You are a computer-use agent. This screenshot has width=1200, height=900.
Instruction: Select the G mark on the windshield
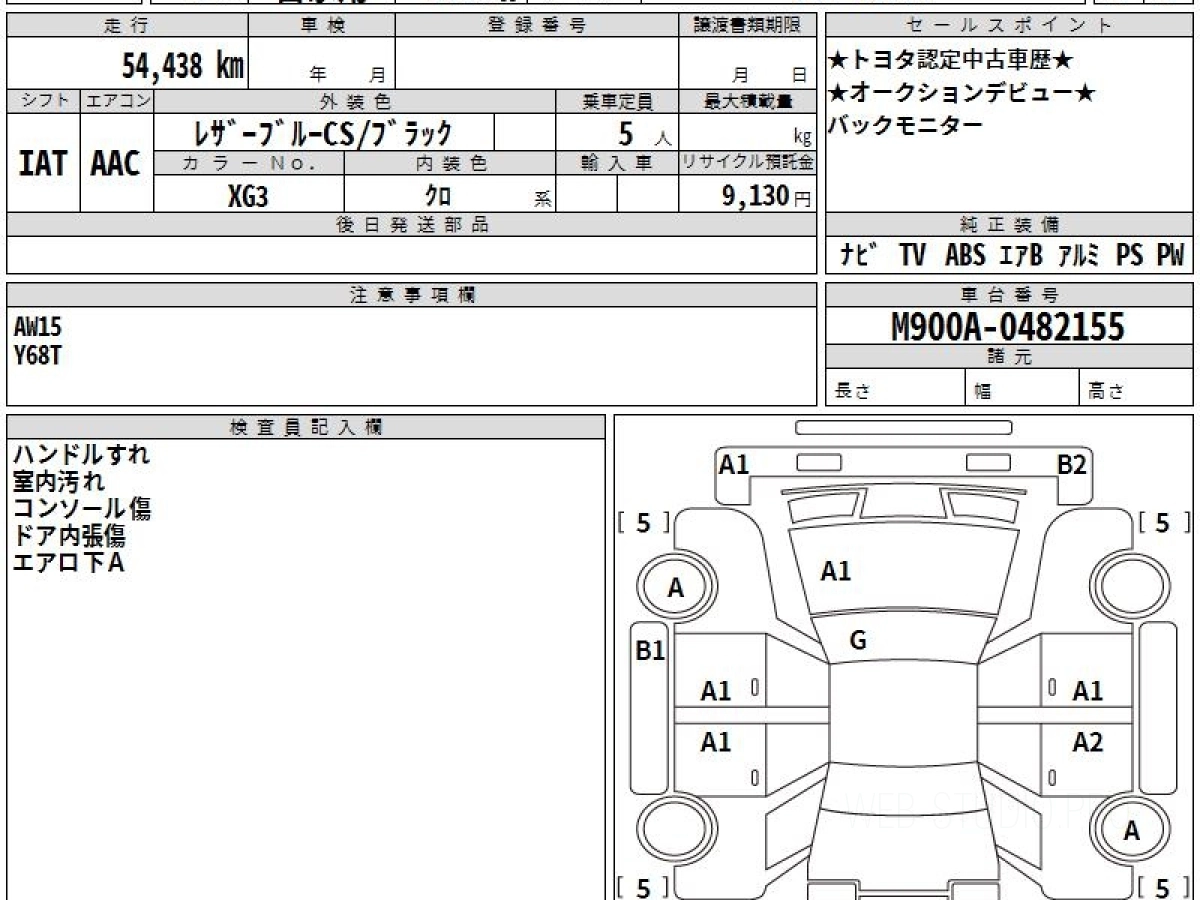pyautogui.click(x=857, y=642)
